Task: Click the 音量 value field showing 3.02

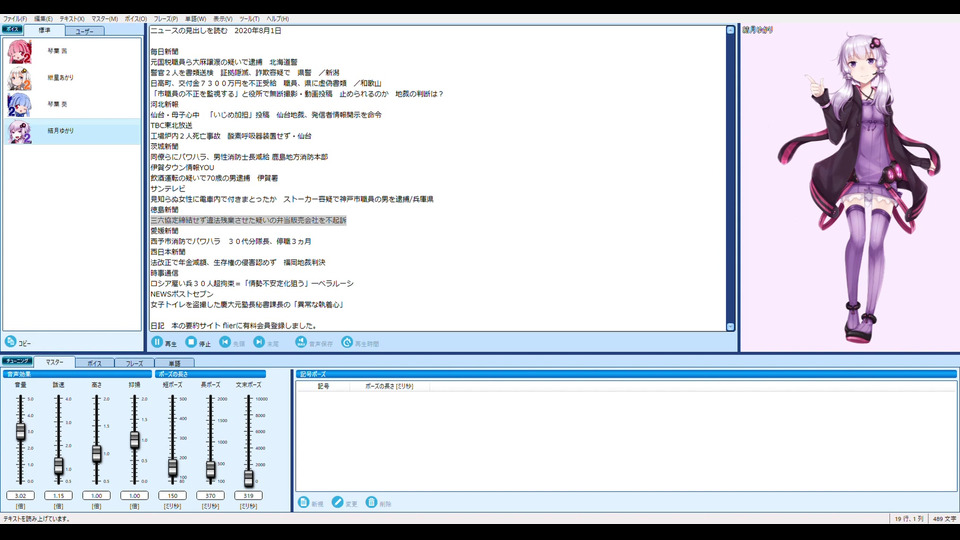Action: click(21, 495)
